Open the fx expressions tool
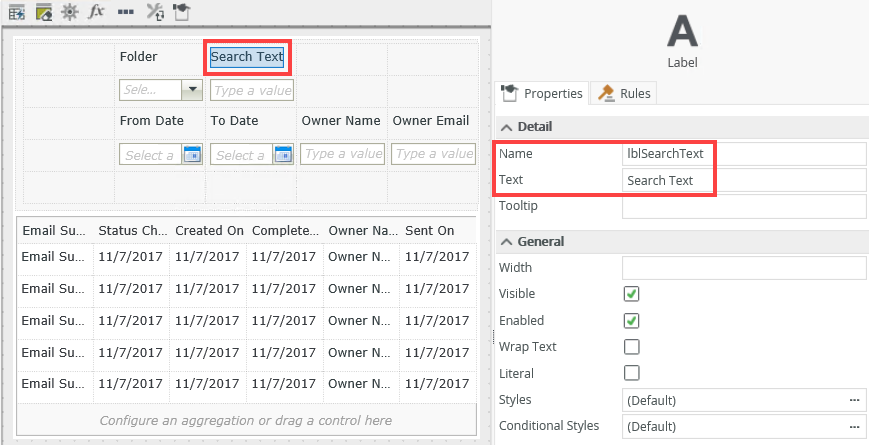The image size is (869, 445). click(x=96, y=12)
